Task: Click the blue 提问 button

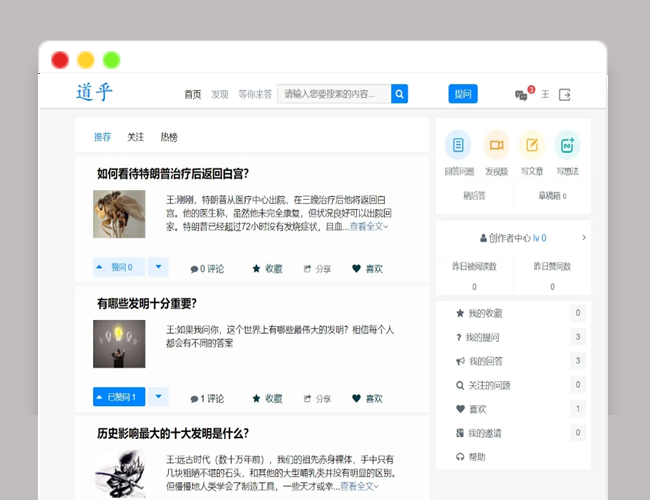Action: click(463, 94)
